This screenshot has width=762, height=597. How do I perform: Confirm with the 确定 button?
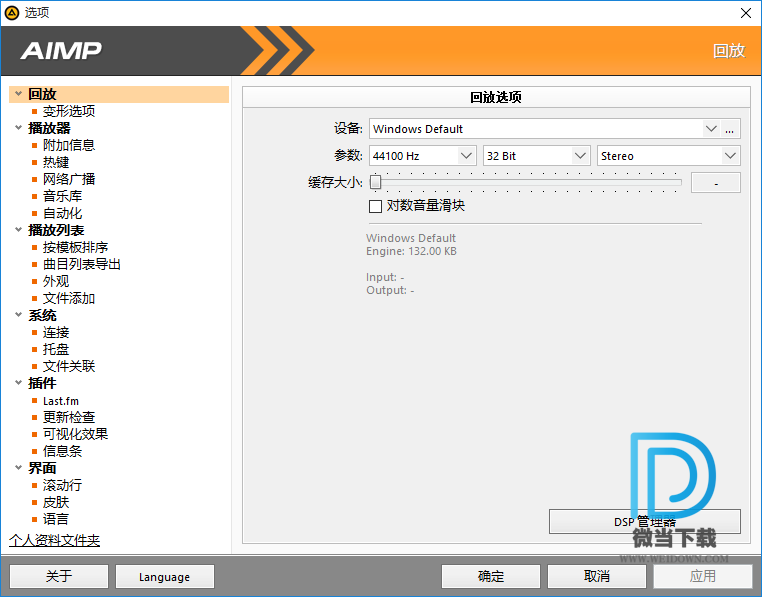[x=491, y=577]
